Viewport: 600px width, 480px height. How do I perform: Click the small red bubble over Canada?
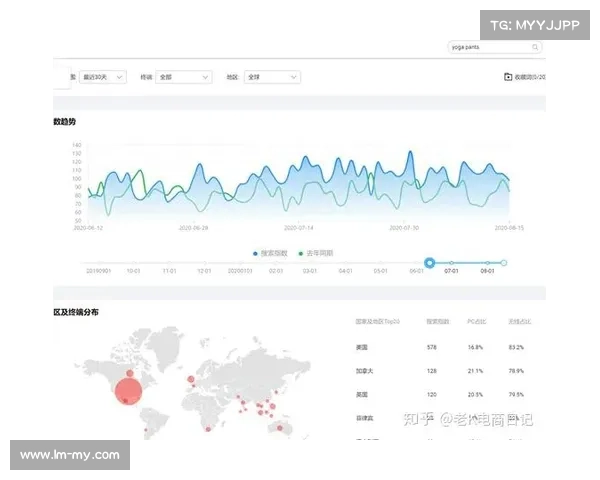130,373
